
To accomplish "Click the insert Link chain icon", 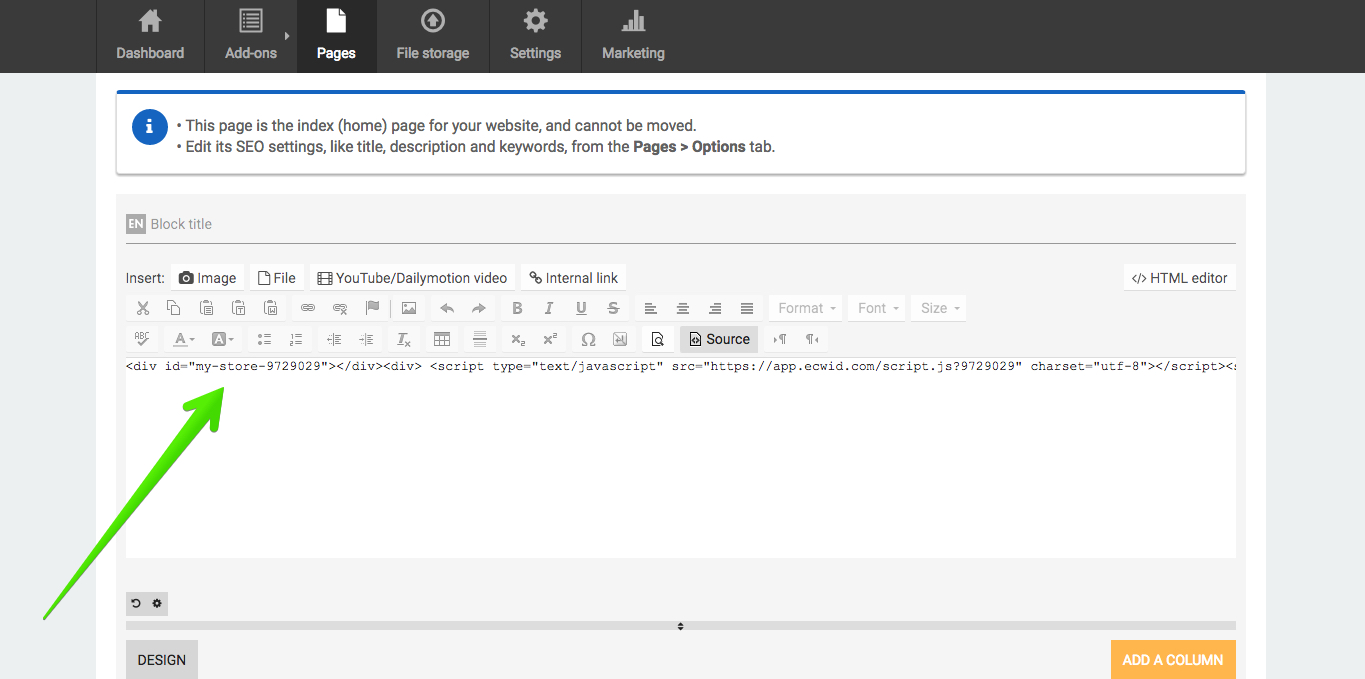I will coord(308,308).
